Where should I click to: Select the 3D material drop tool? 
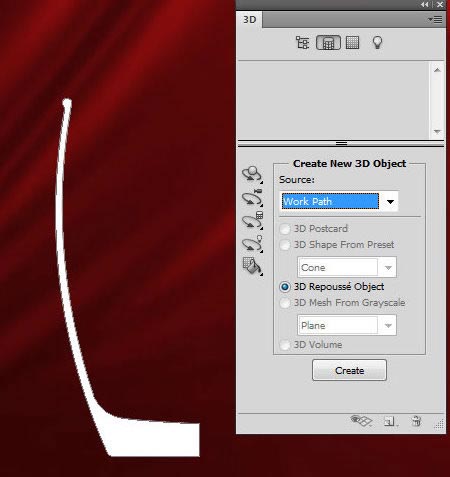252,266
